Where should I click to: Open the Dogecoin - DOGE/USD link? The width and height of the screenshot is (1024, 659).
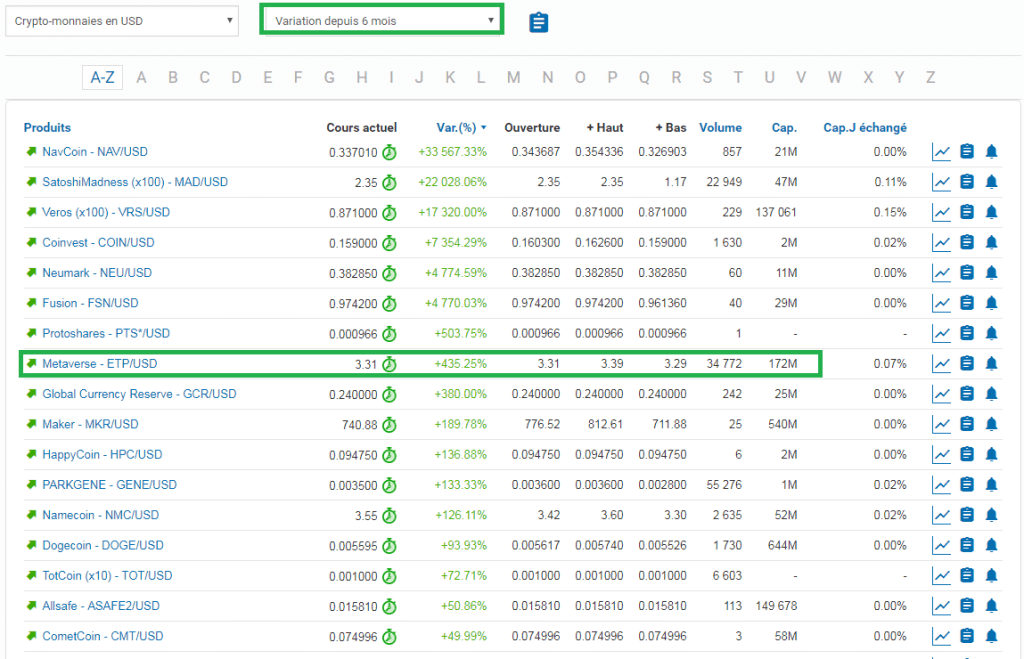click(103, 545)
